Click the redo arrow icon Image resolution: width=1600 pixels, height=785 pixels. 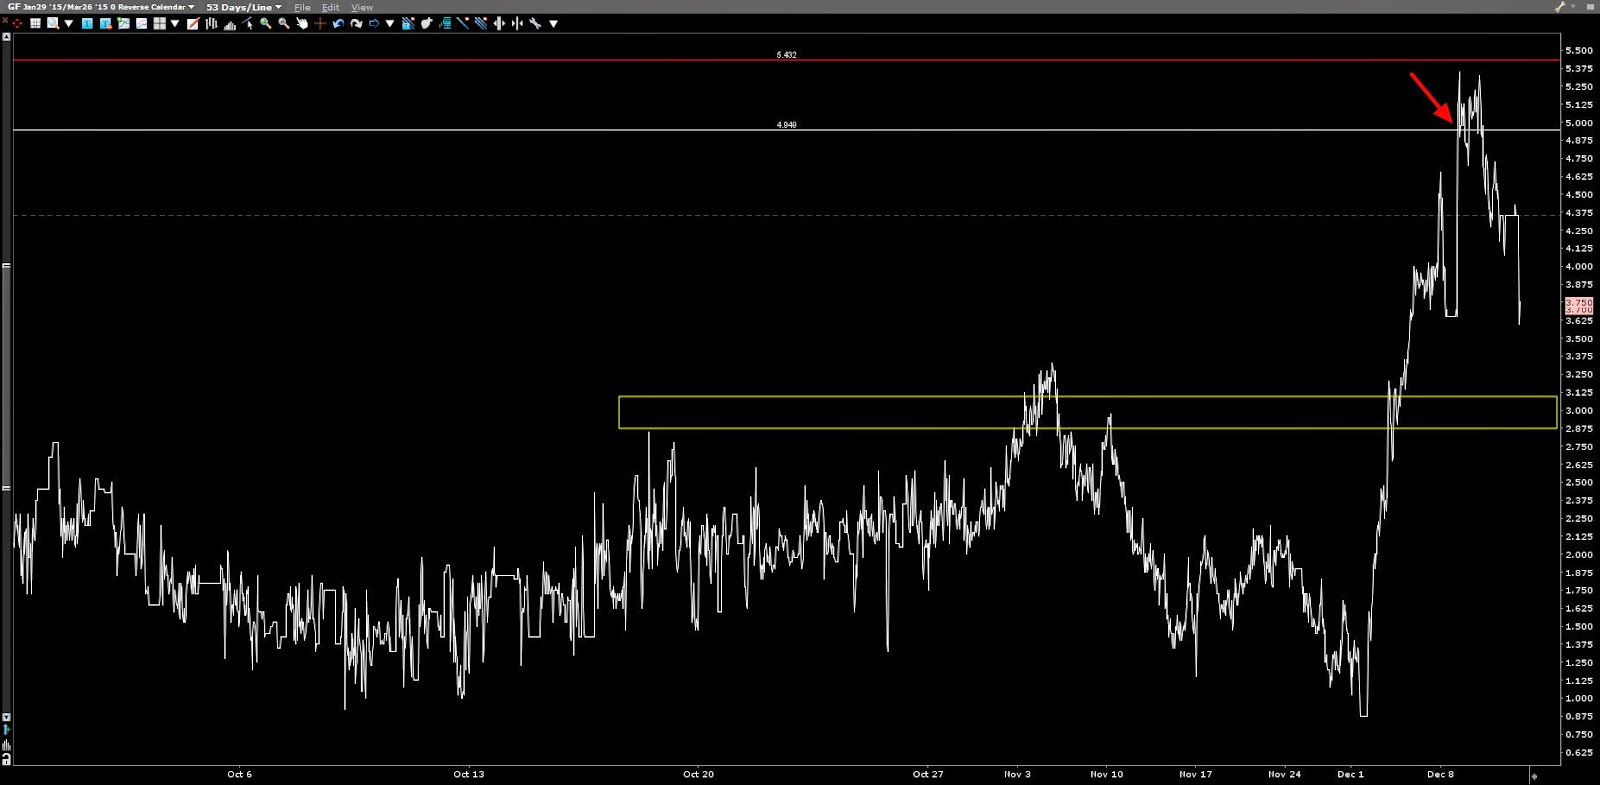coord(356,23)
